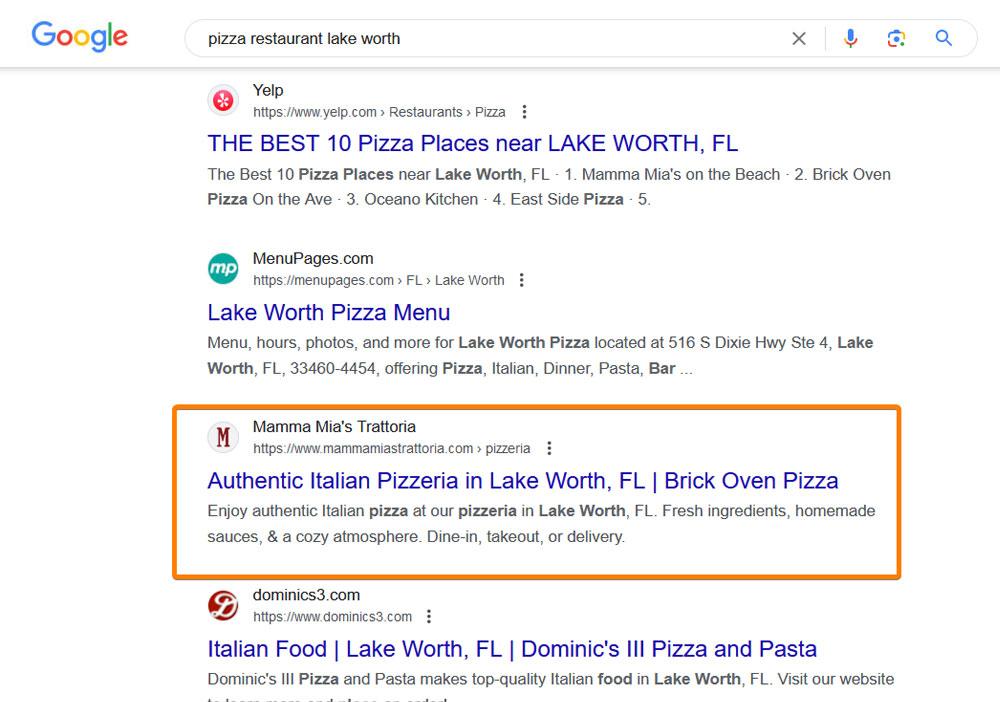Open THE BEST 10 Pizza Places link
The image size is (1000, 702).
point(473,143)
